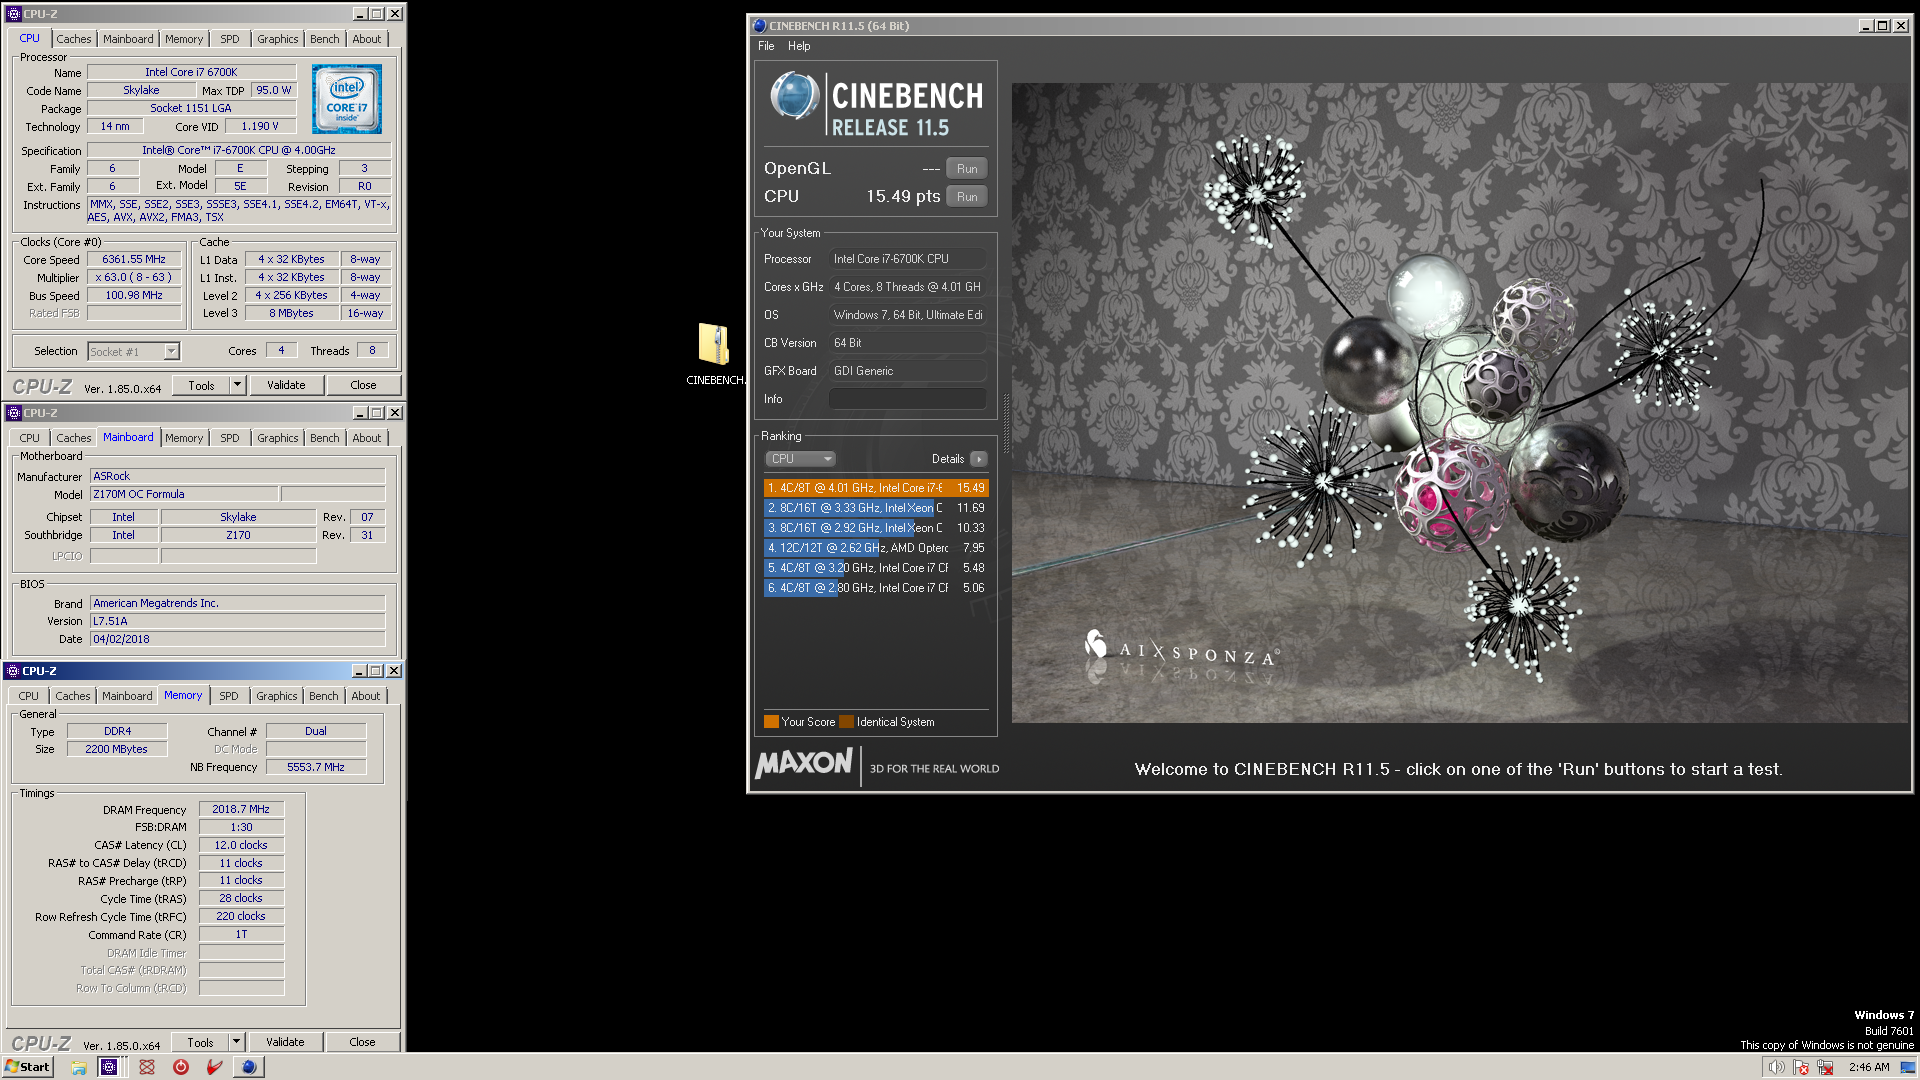This screenshot has width=1920, height=1080.
Task: Open Bench tab in the CPU-Z Memory window
Action: (x=323, y=696)
